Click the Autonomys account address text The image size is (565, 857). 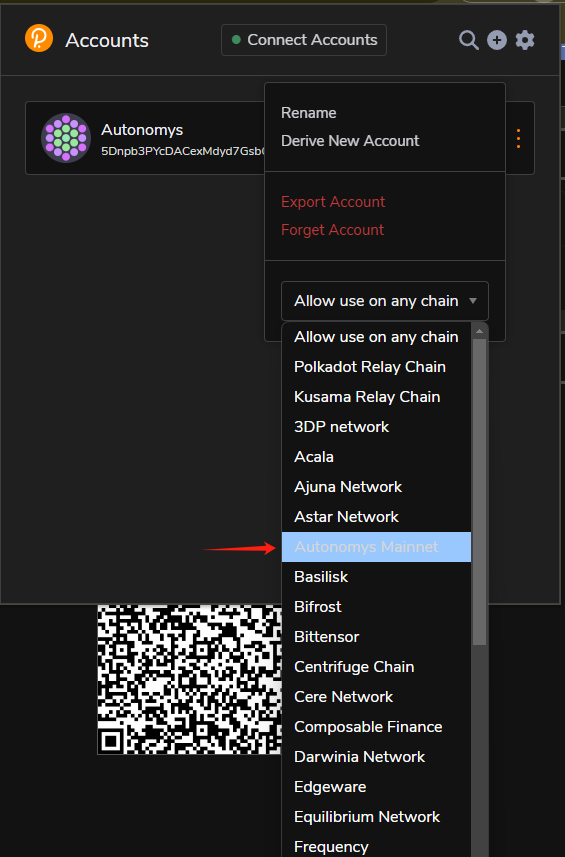[183, 151]
